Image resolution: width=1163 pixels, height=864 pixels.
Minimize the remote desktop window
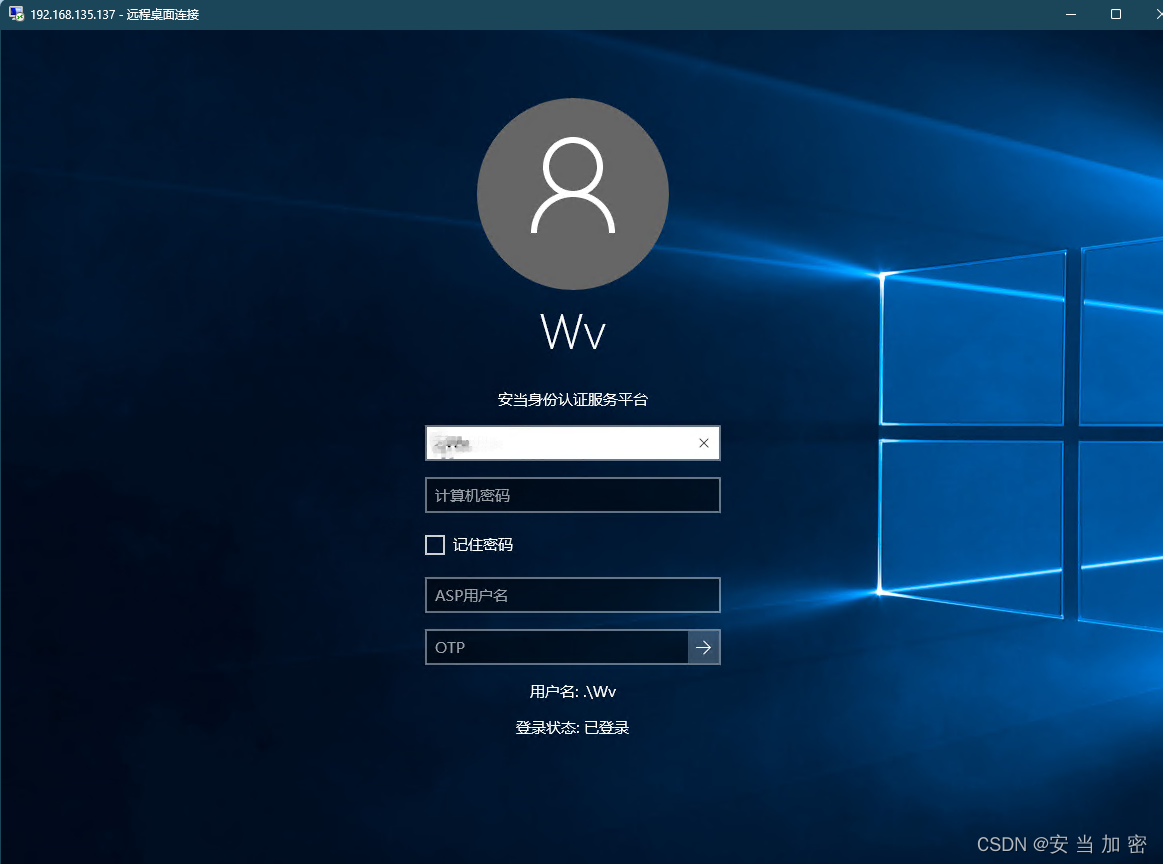(1071, 14)
